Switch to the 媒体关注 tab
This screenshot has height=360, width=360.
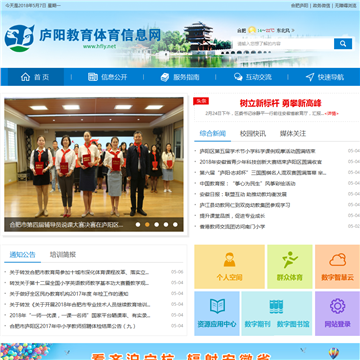coord(293,134)
